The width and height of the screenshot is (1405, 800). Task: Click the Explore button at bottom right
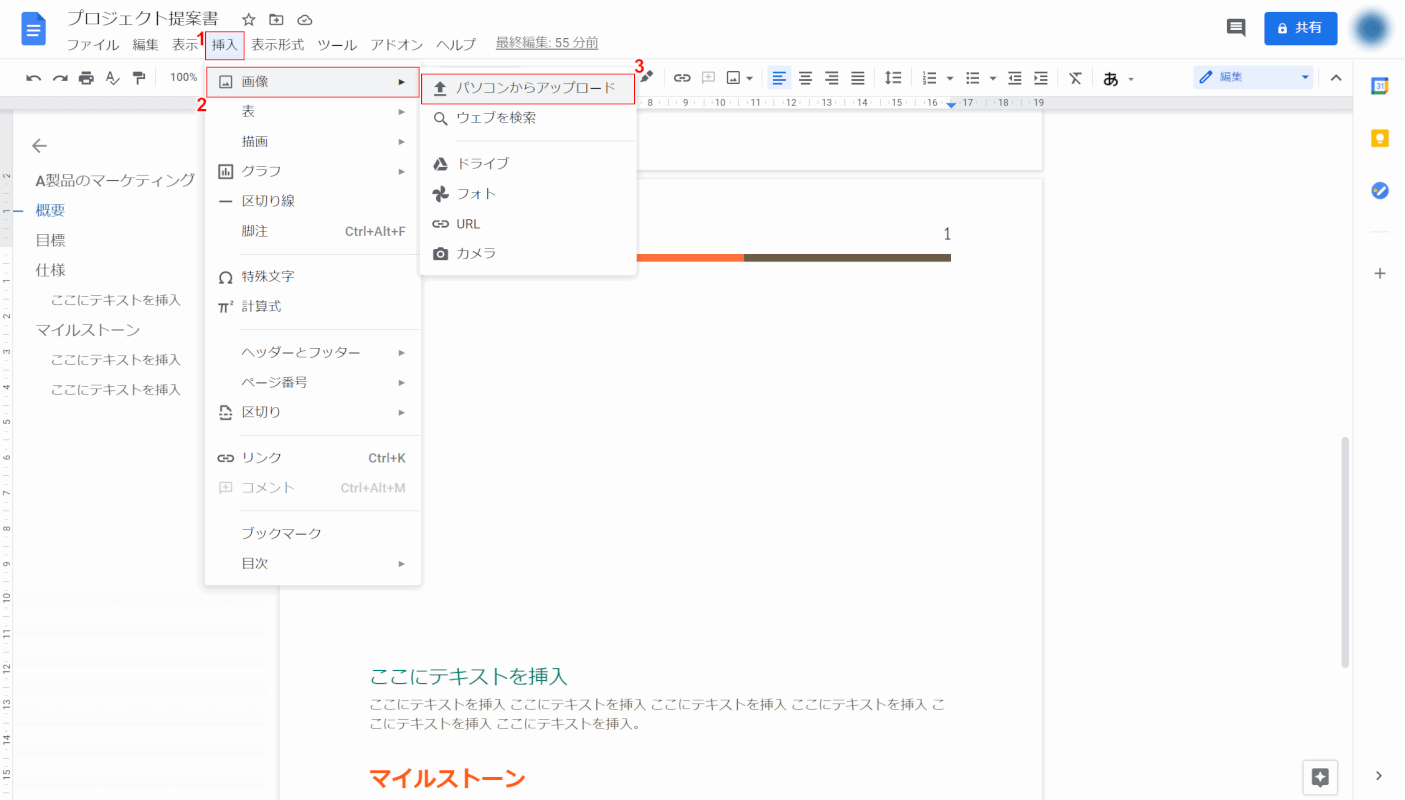pos(1320,777)
